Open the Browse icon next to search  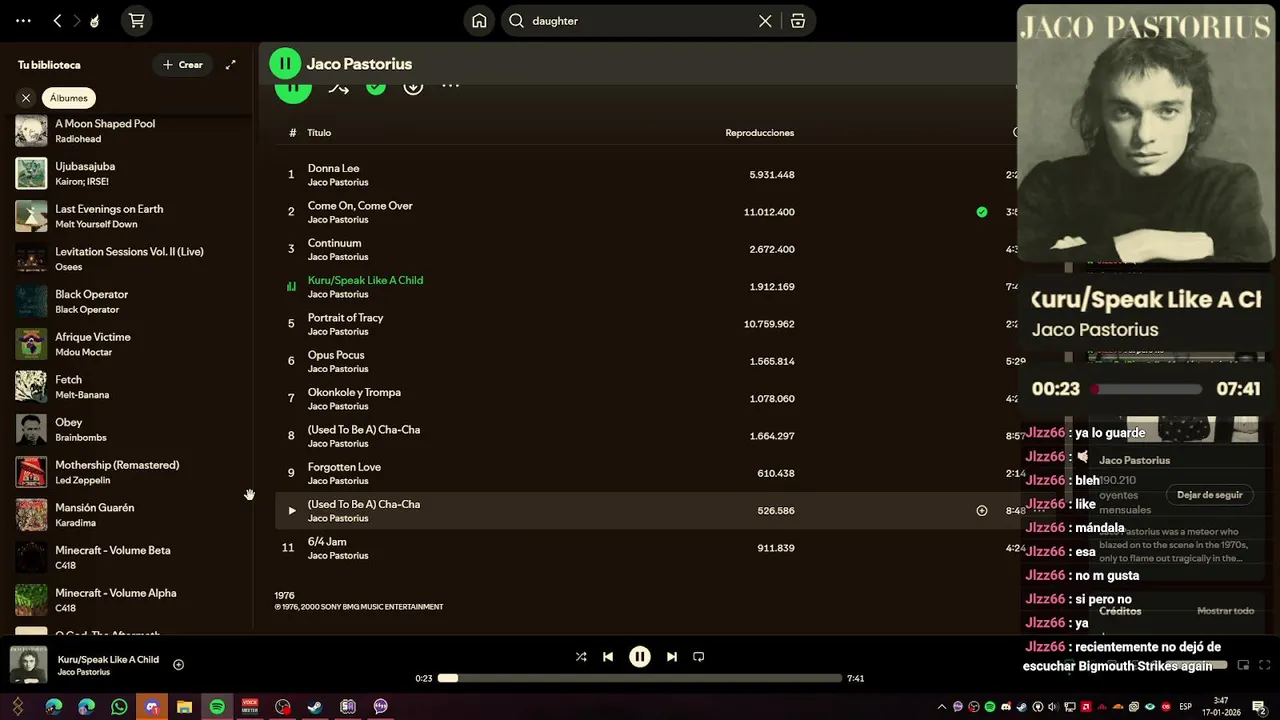pos(798,21)
